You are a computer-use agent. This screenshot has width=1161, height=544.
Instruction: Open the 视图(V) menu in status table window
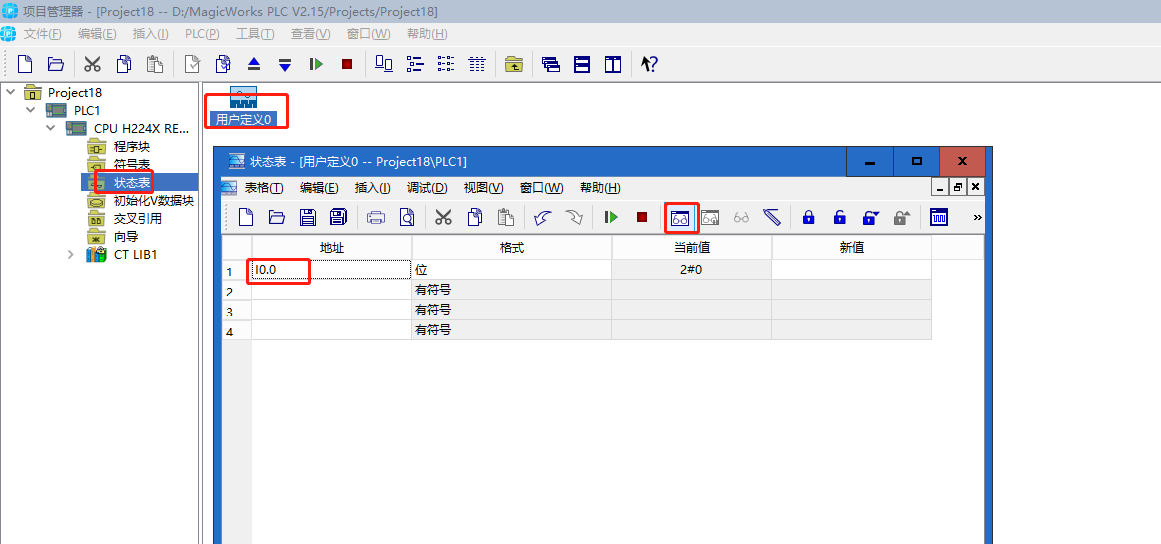(484, 188)
